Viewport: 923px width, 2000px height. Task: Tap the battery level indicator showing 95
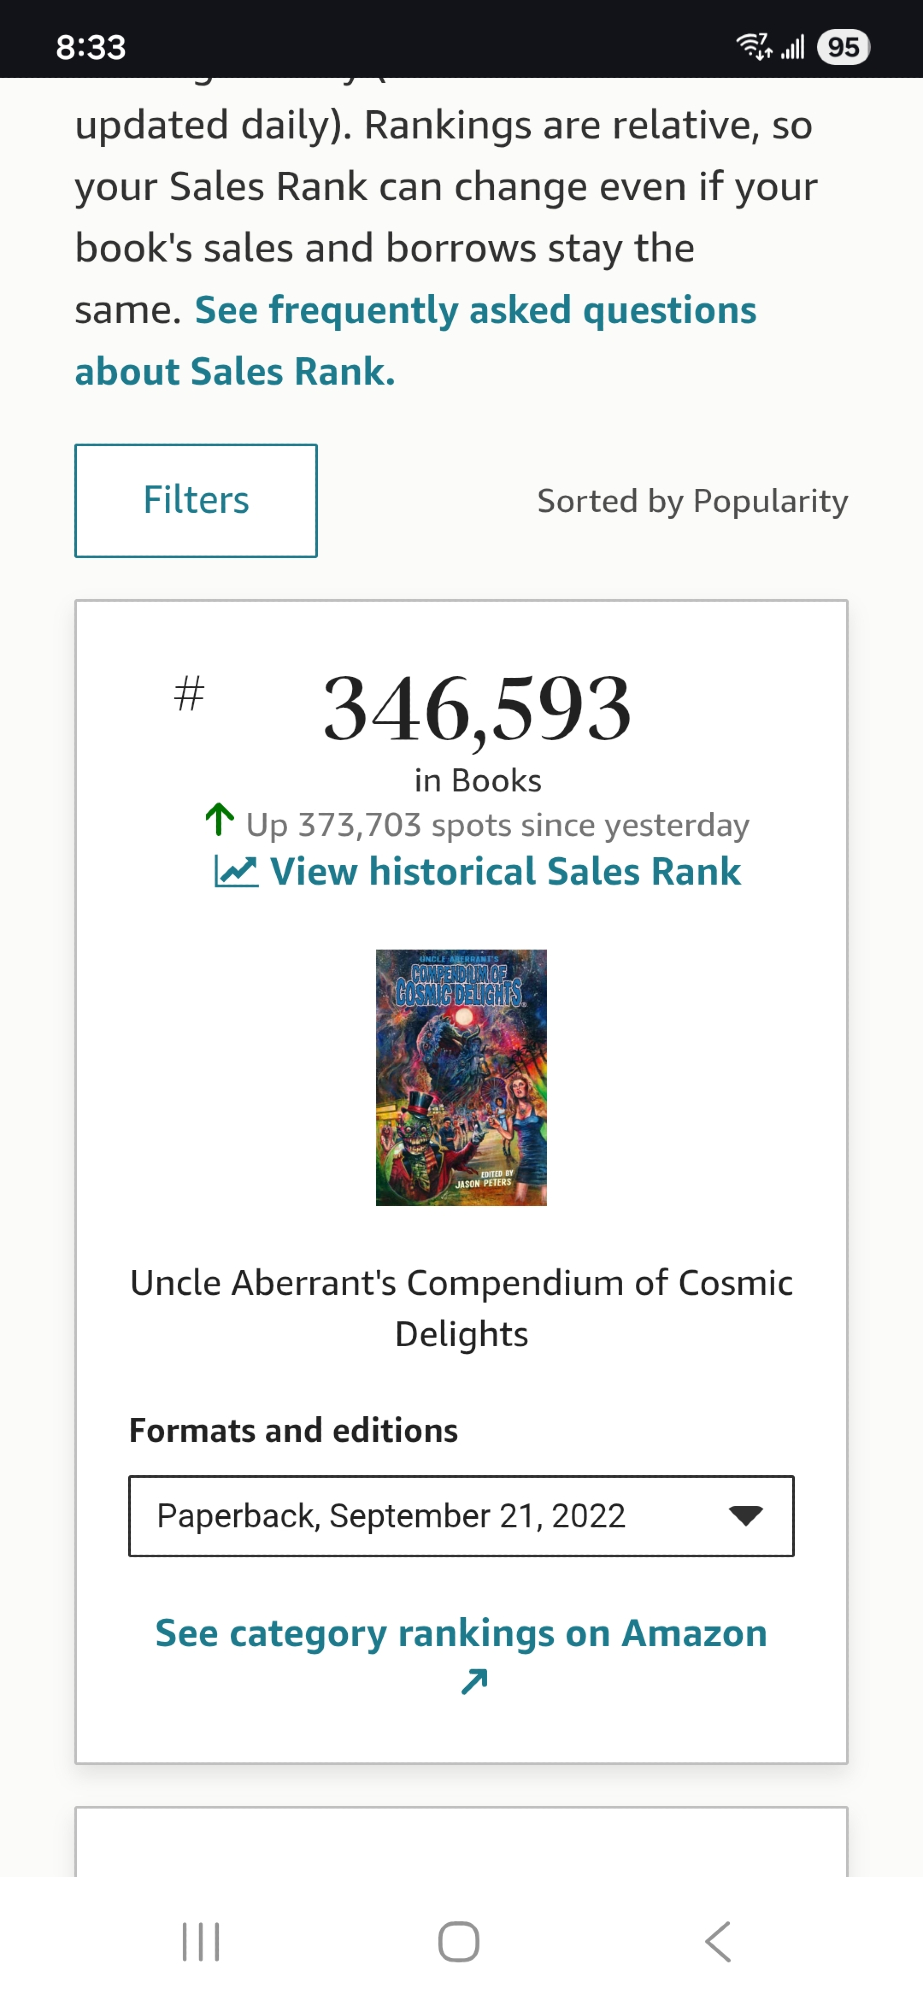(x=843, y=47)
